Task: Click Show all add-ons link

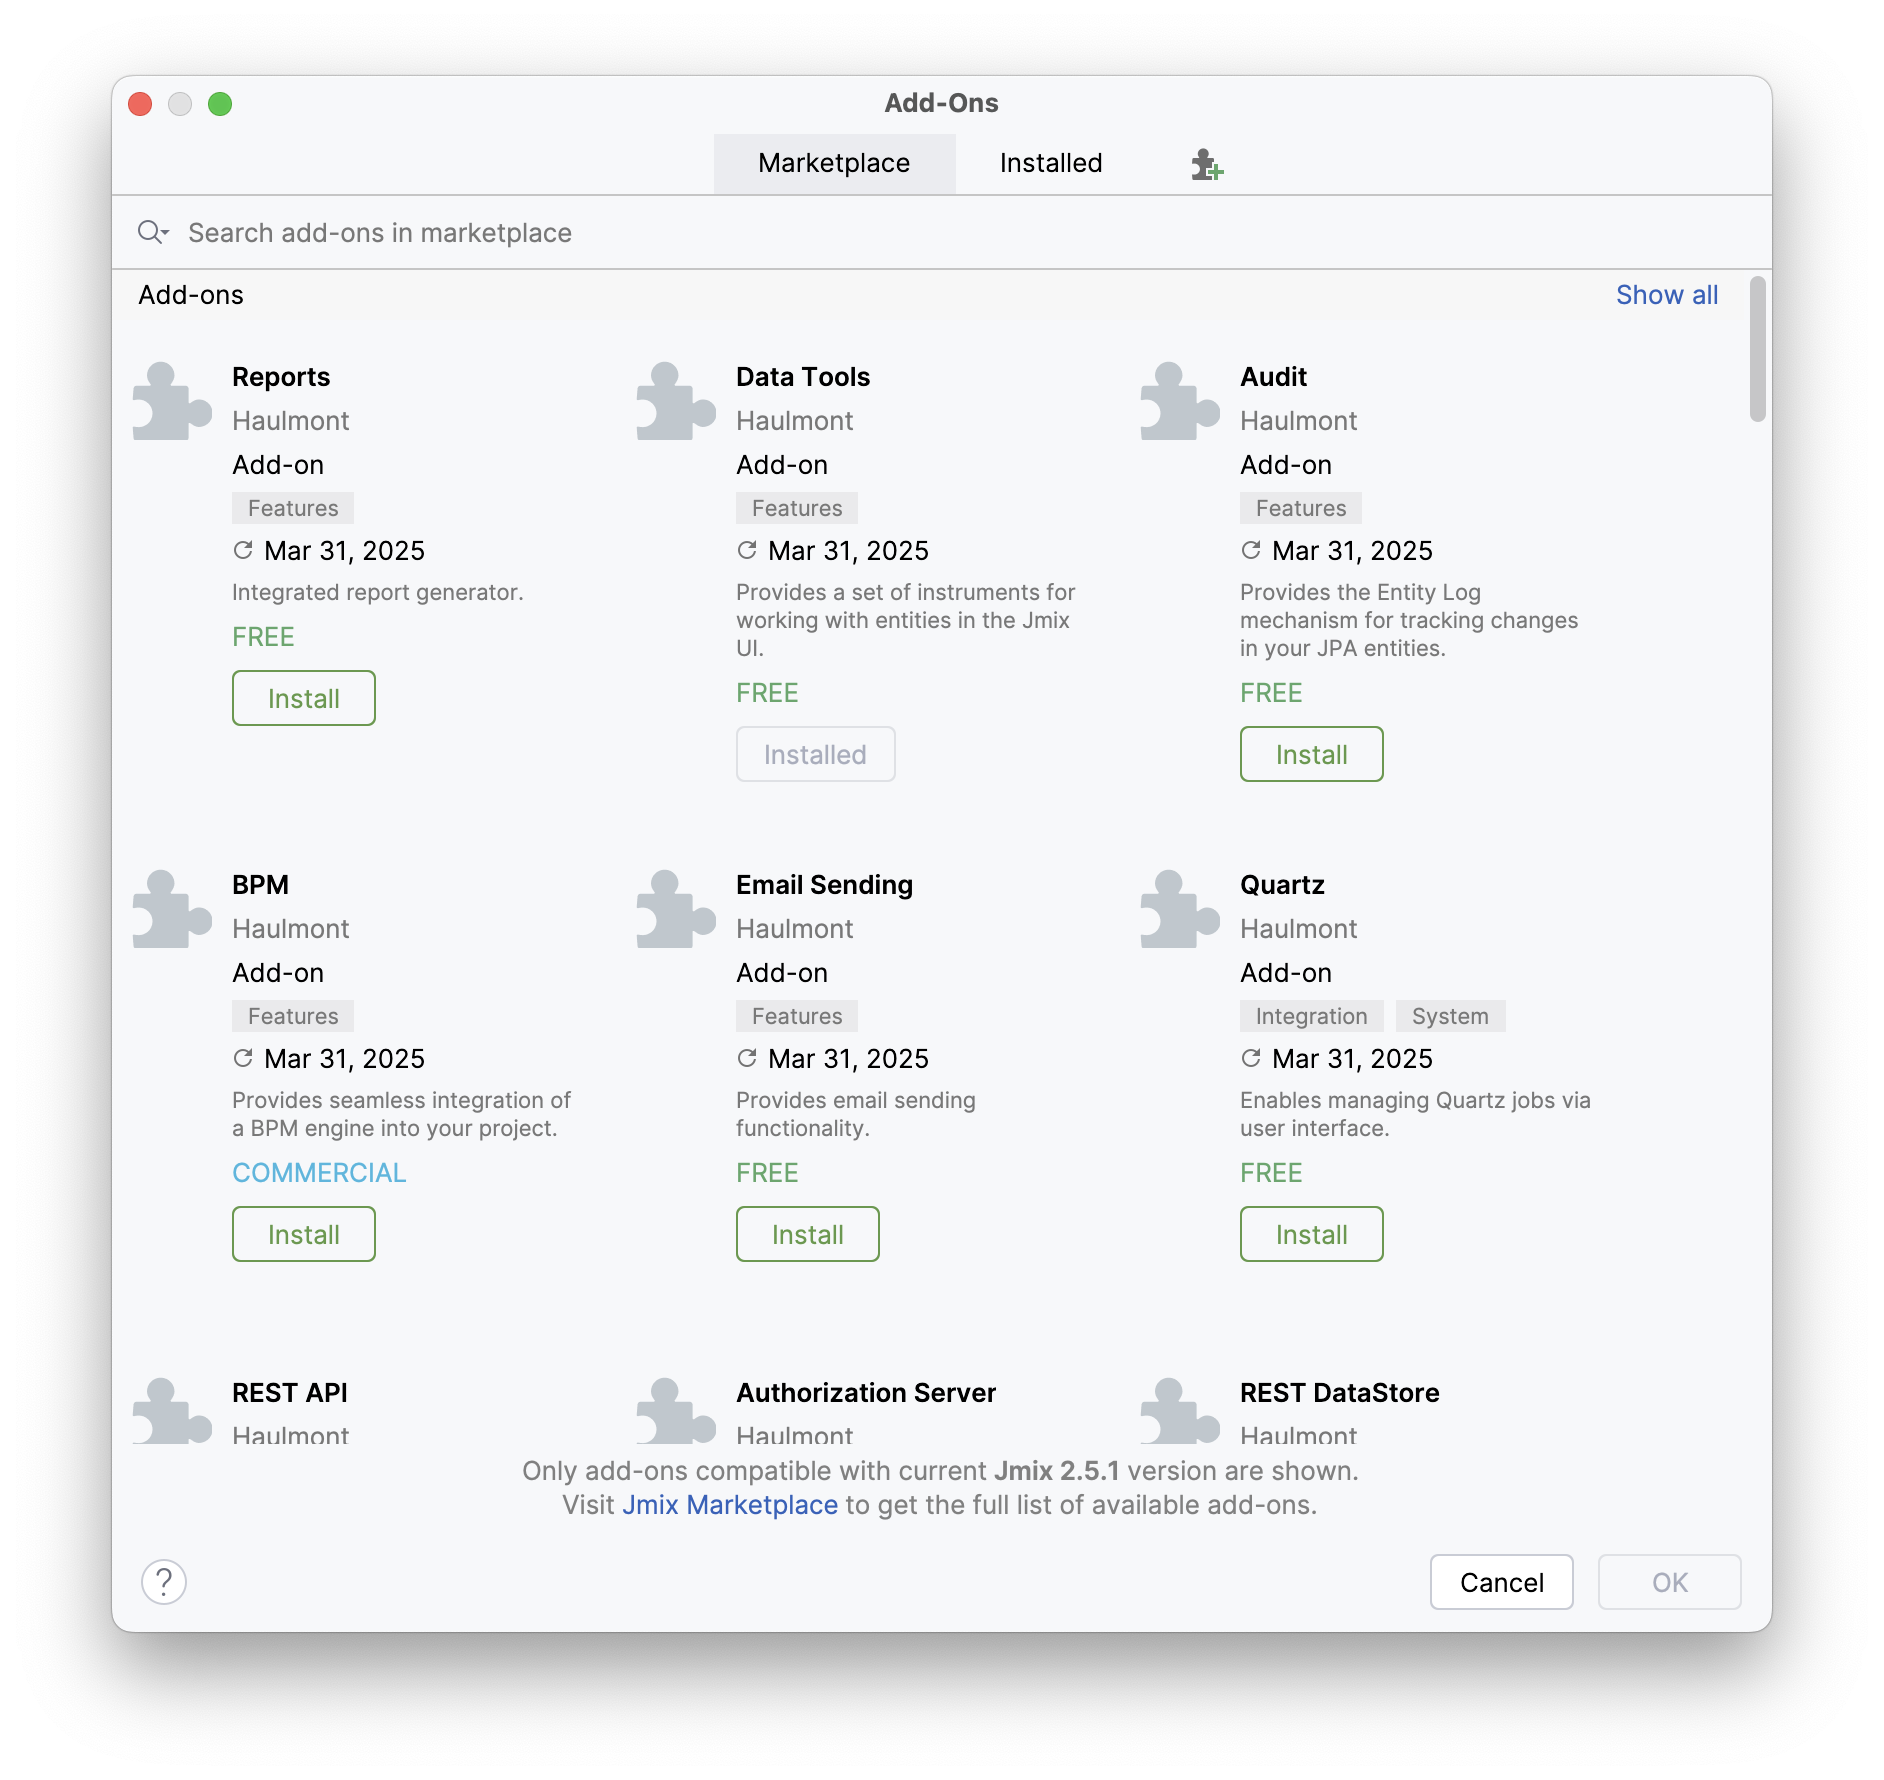Action: click(x=1666, y=295)
